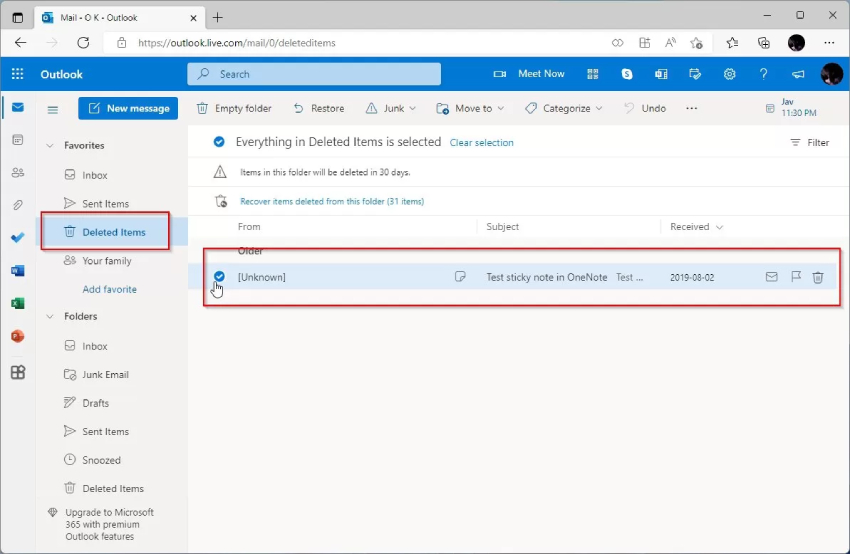Open Outlook Settings gear
This screenshot has height=554, width=850.
[730, 74]
